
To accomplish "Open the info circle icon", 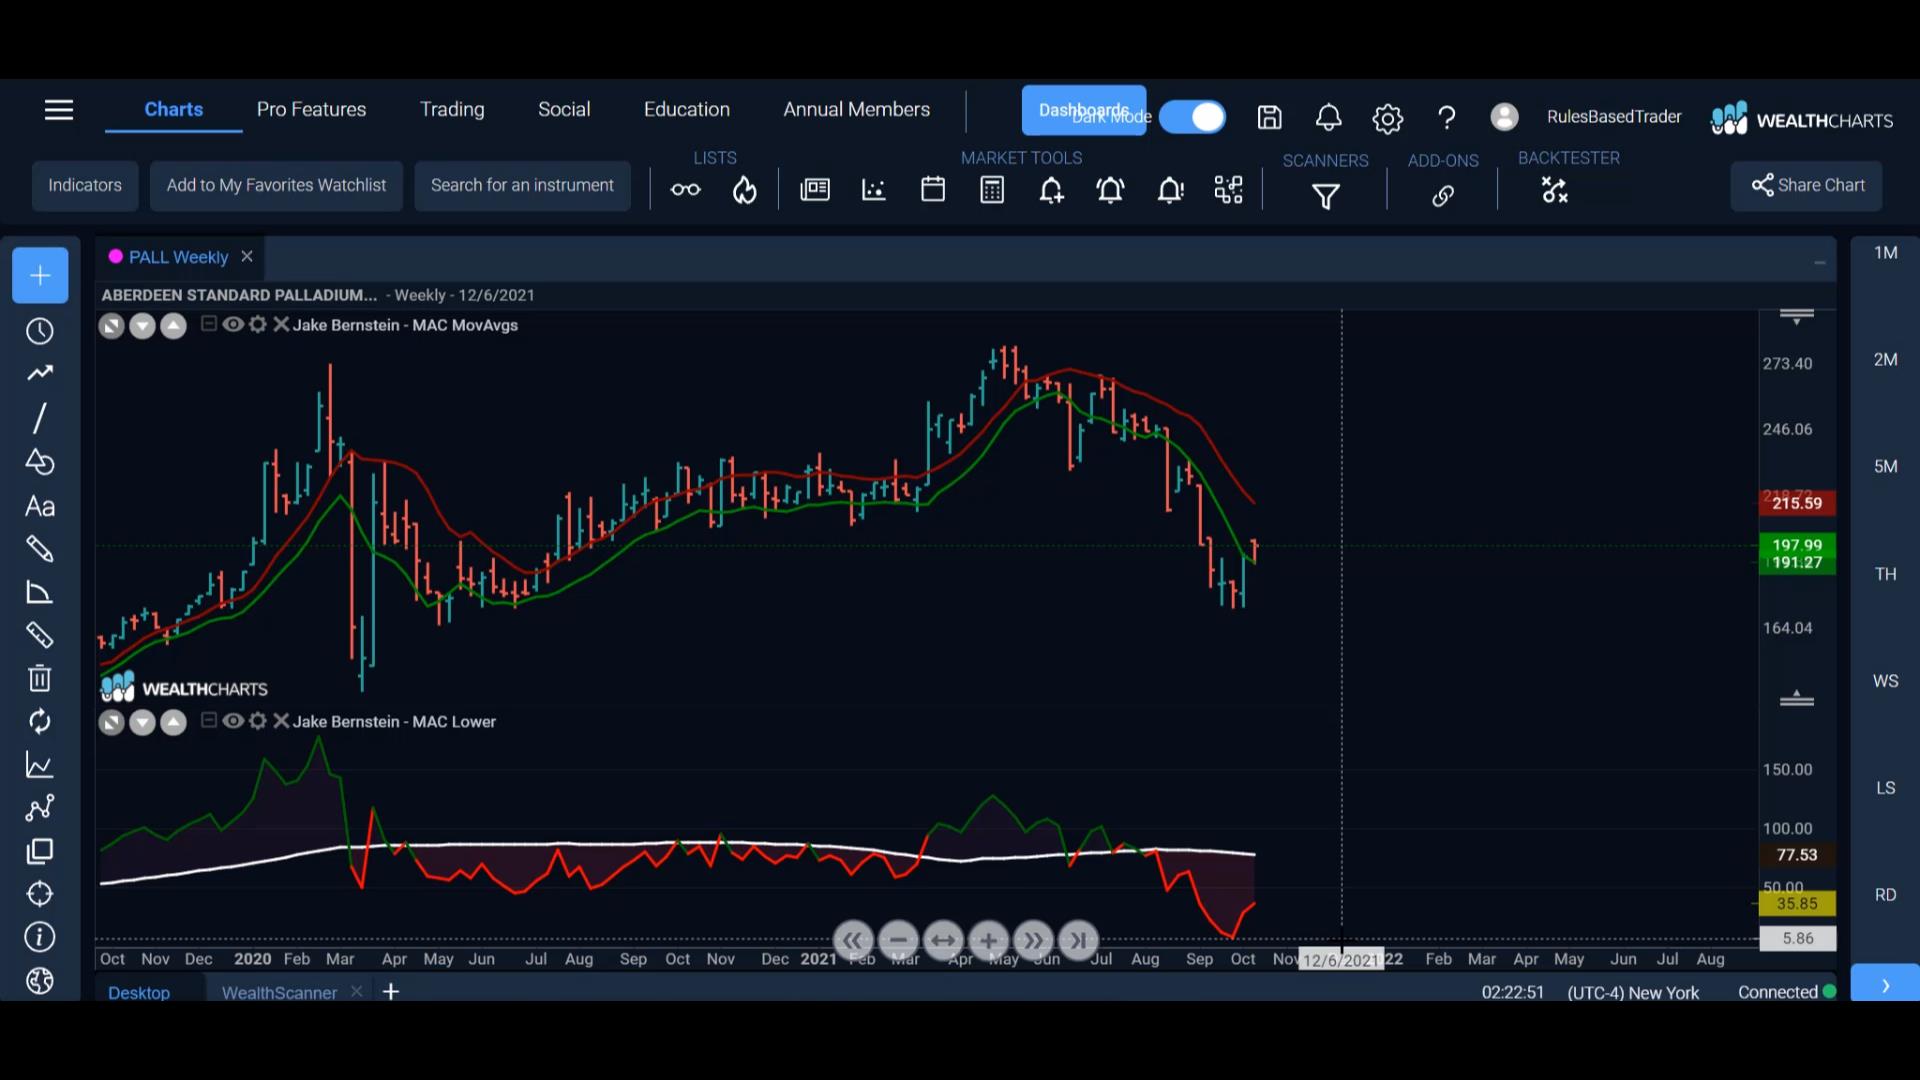I will tap(39, 937).
